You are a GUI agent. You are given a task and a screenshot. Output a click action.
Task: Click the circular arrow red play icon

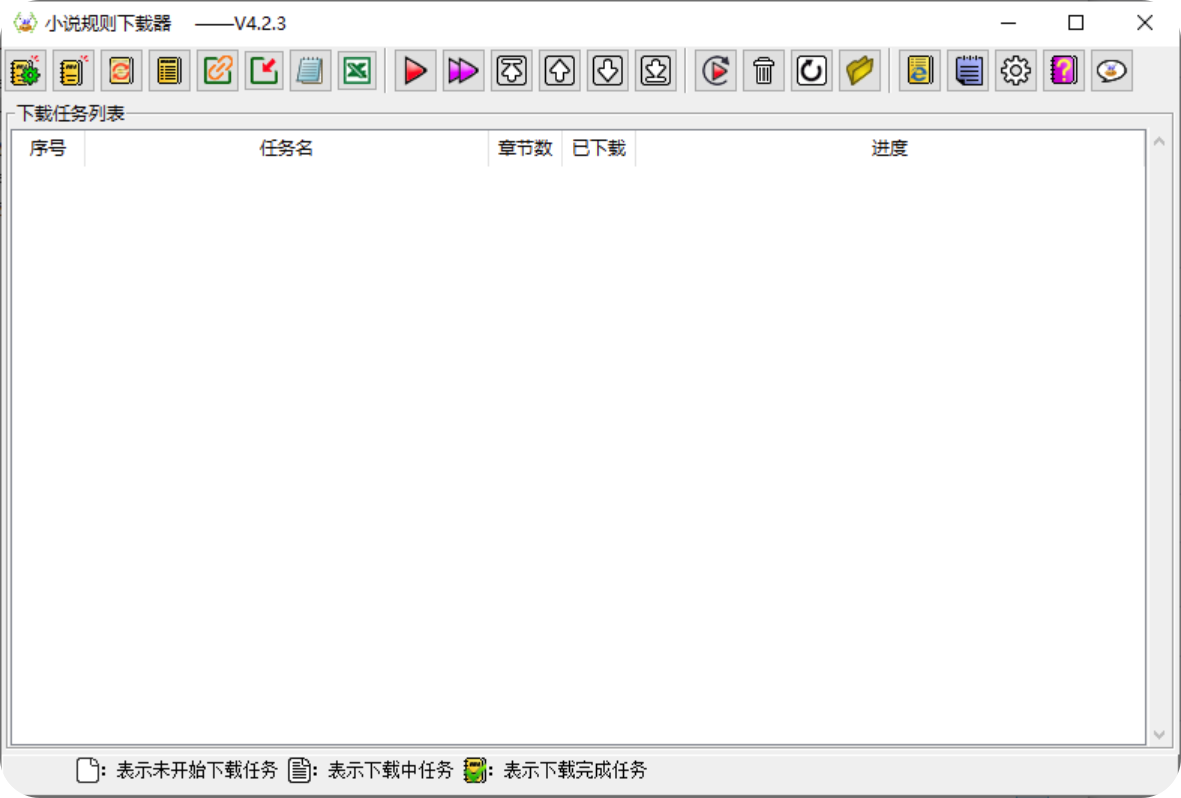[x=716, y=71]
